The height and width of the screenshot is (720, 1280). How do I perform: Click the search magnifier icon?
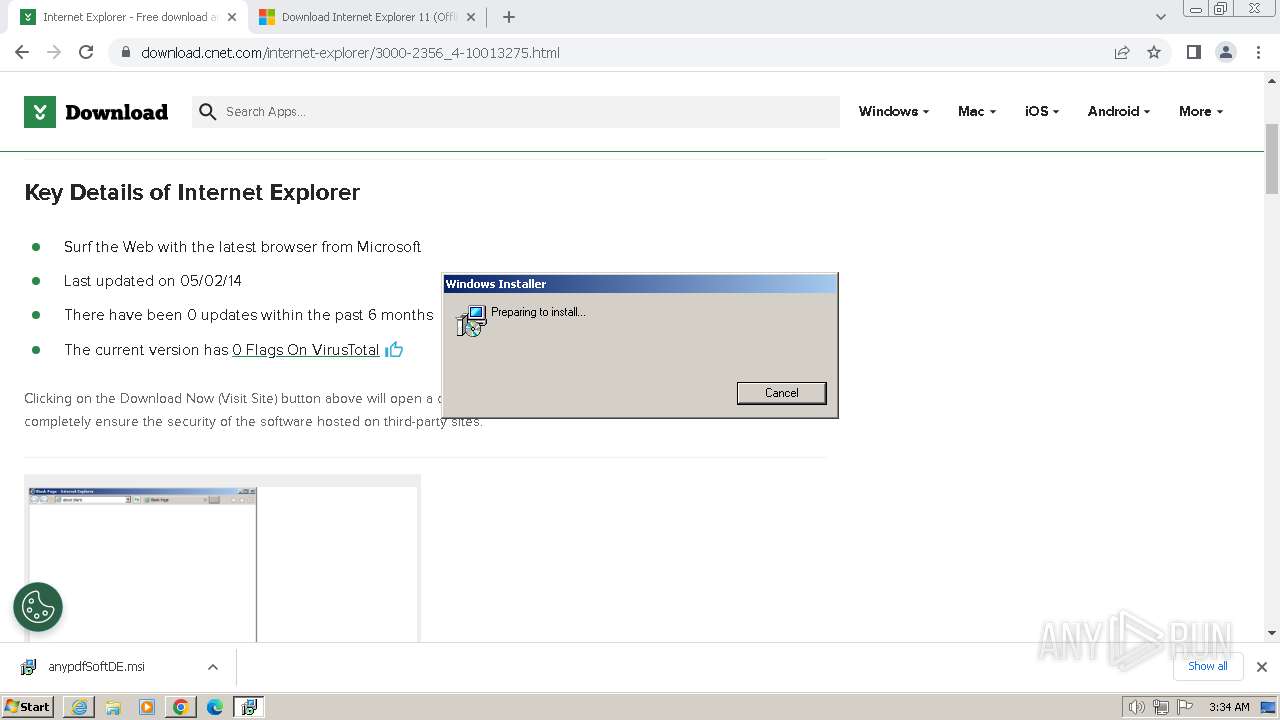point(207,112)
